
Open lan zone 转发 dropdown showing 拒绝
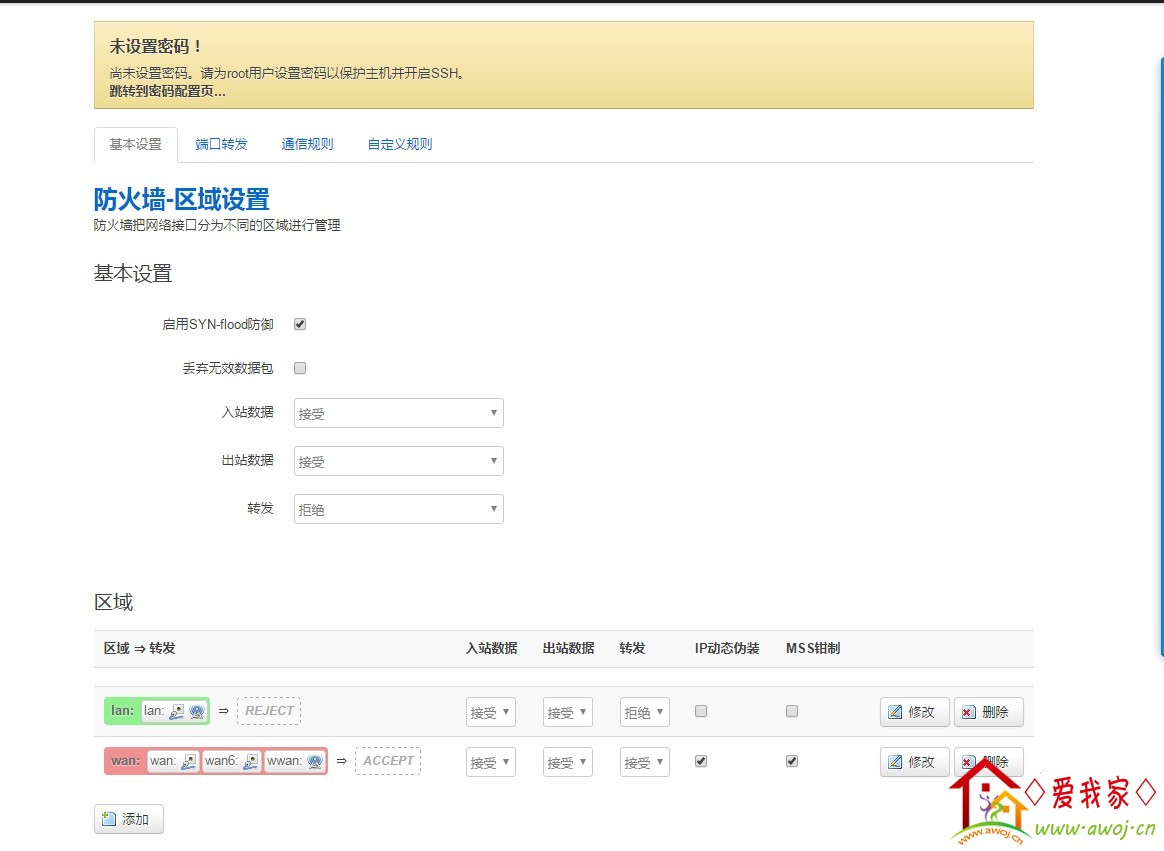coord(644,712)
